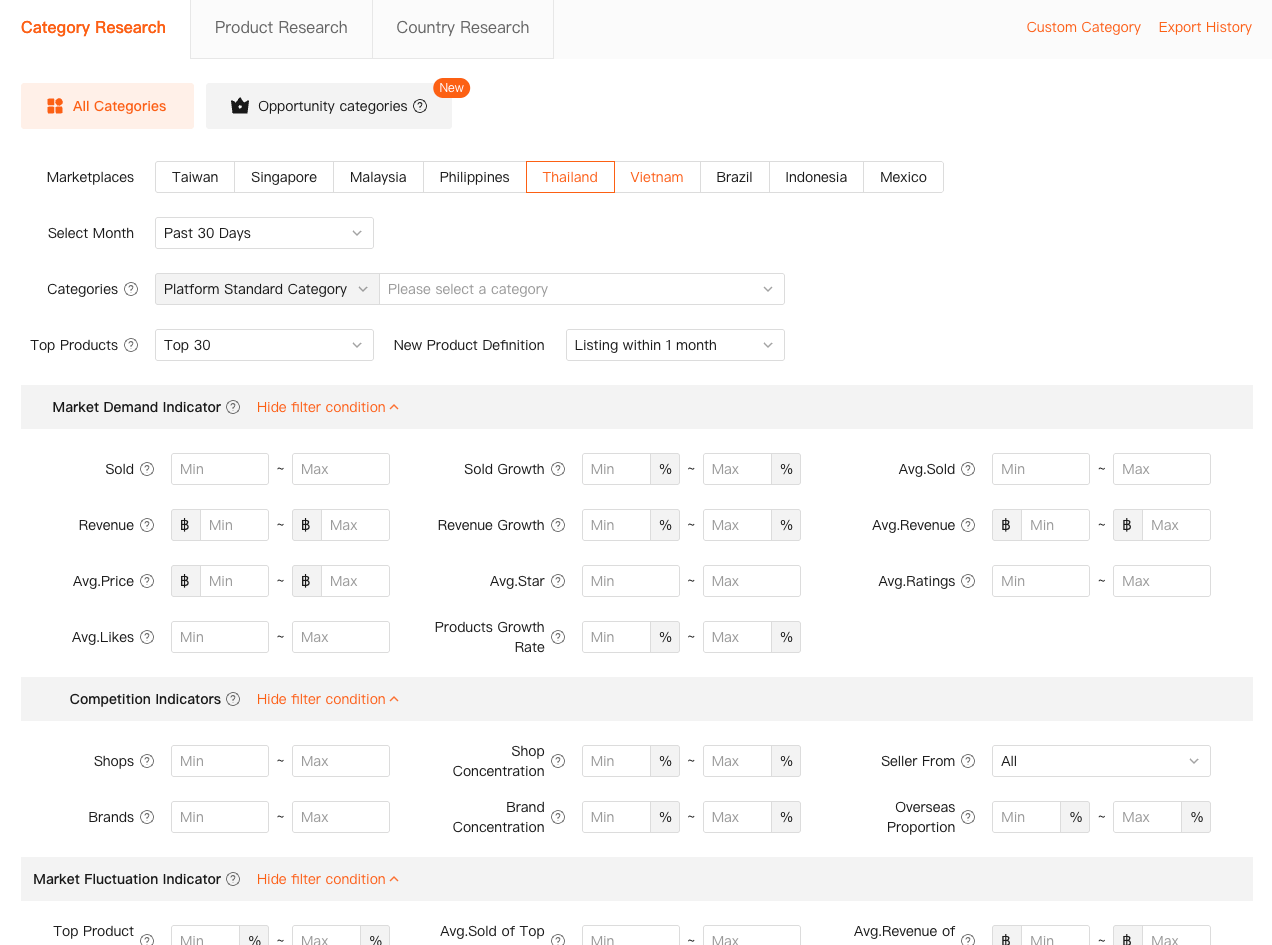Click the help icon beside Revenue Growth
Screen dimensions: 1272x945
pos(558,525)
